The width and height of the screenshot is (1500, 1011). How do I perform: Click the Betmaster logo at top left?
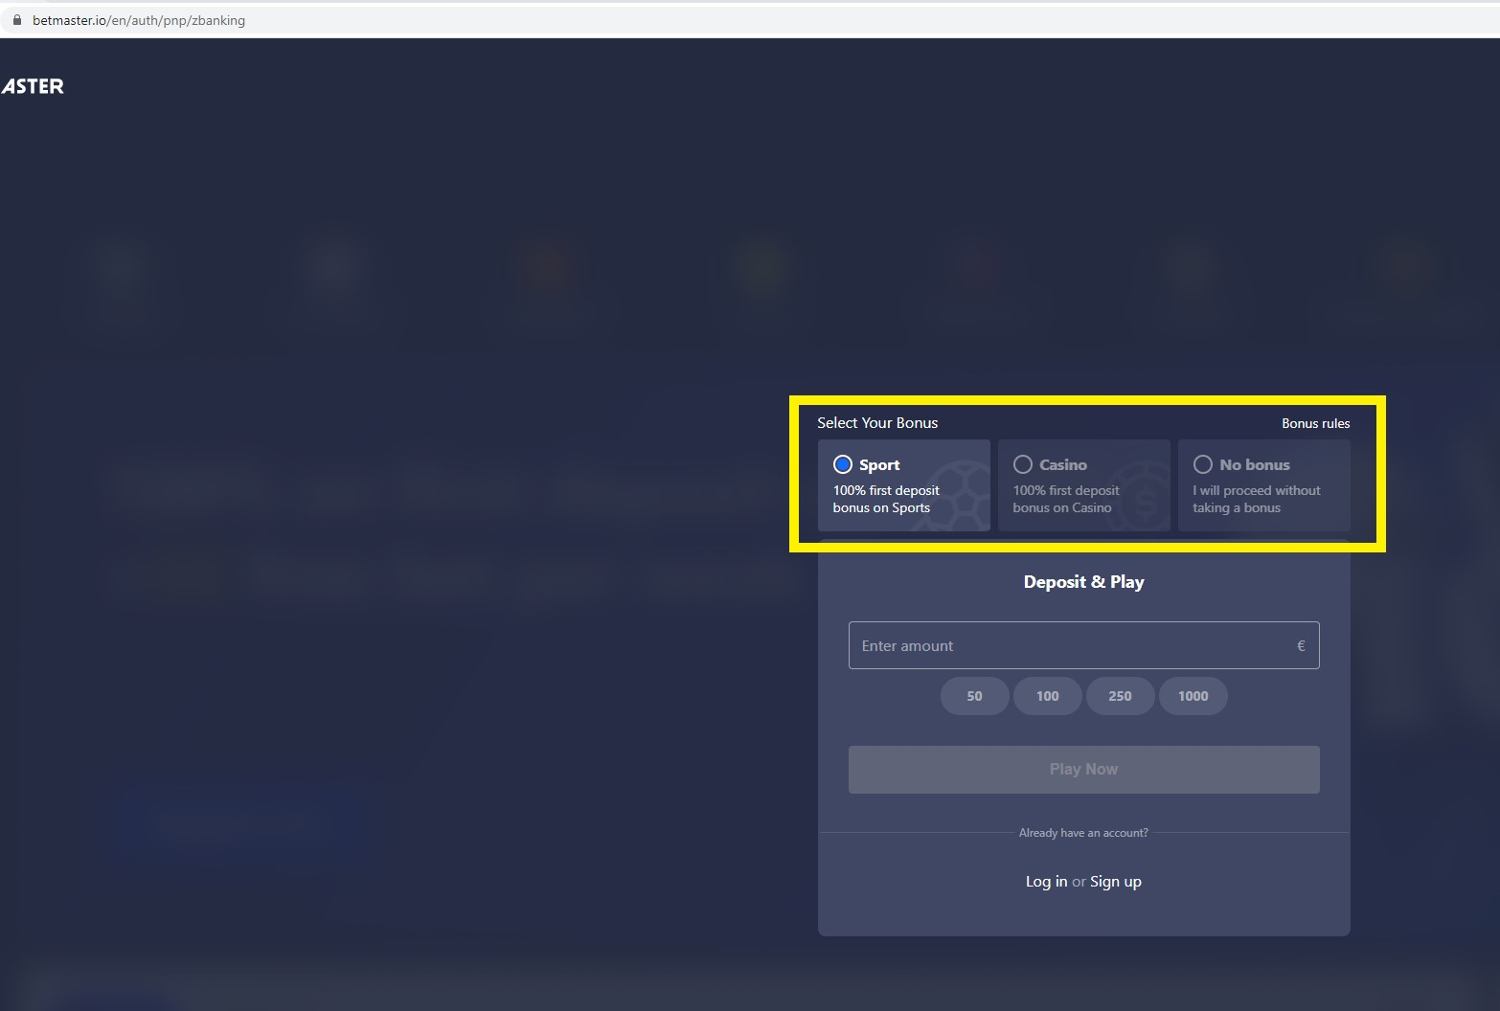point(32,87)
